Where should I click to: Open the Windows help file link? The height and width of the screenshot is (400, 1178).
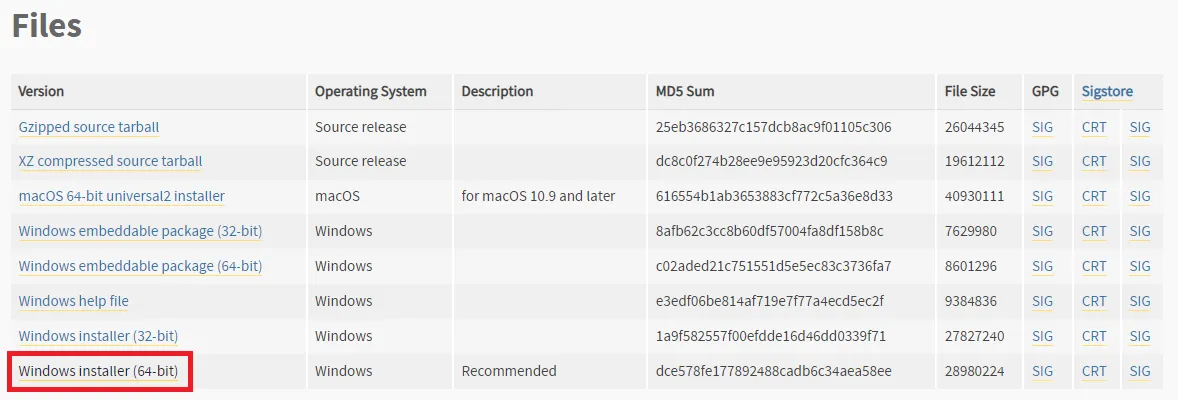pos(73,301)
